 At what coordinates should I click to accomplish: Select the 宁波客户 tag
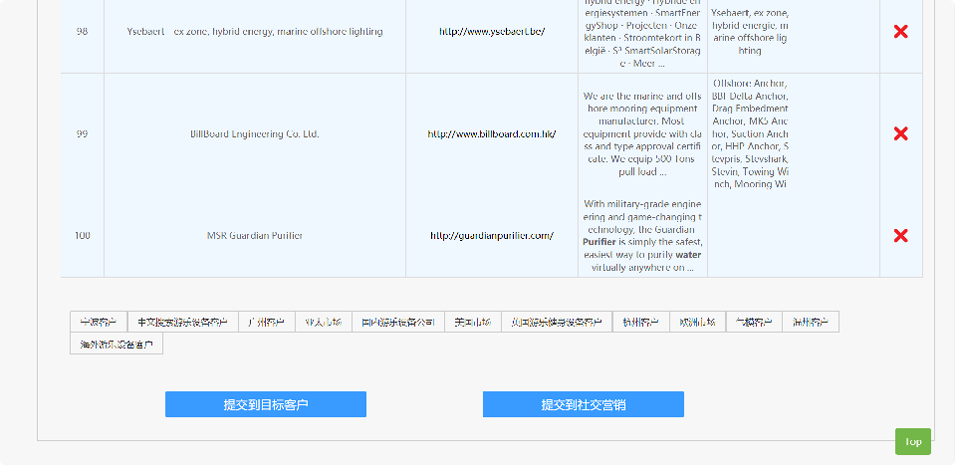click(x=99, y=322)
